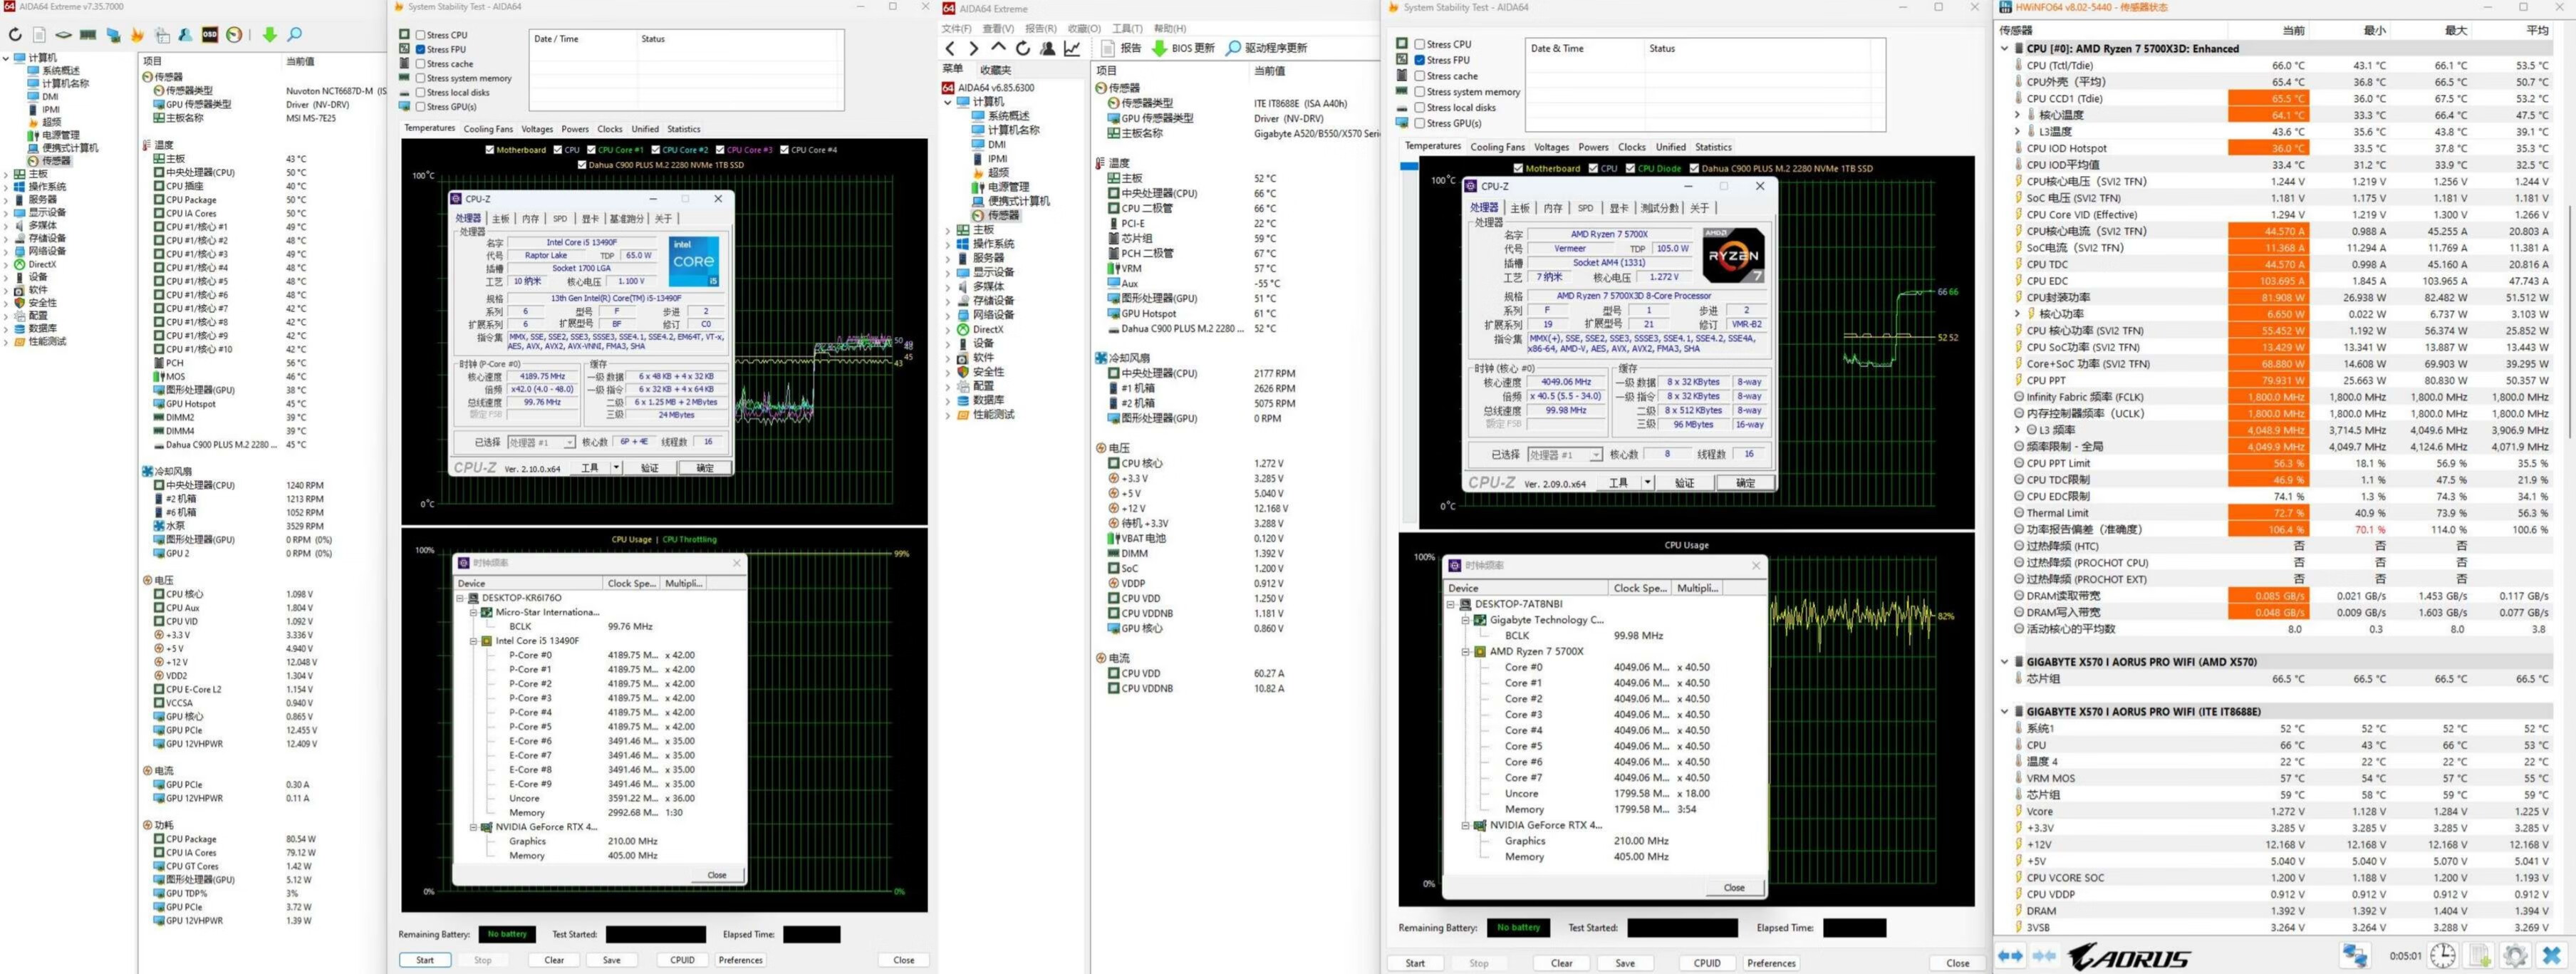Viewport: 2576px width, 974px height.
Task: Click Refresh icon in AIDA64 v7.35 toolbar
Action: [15, 35]
